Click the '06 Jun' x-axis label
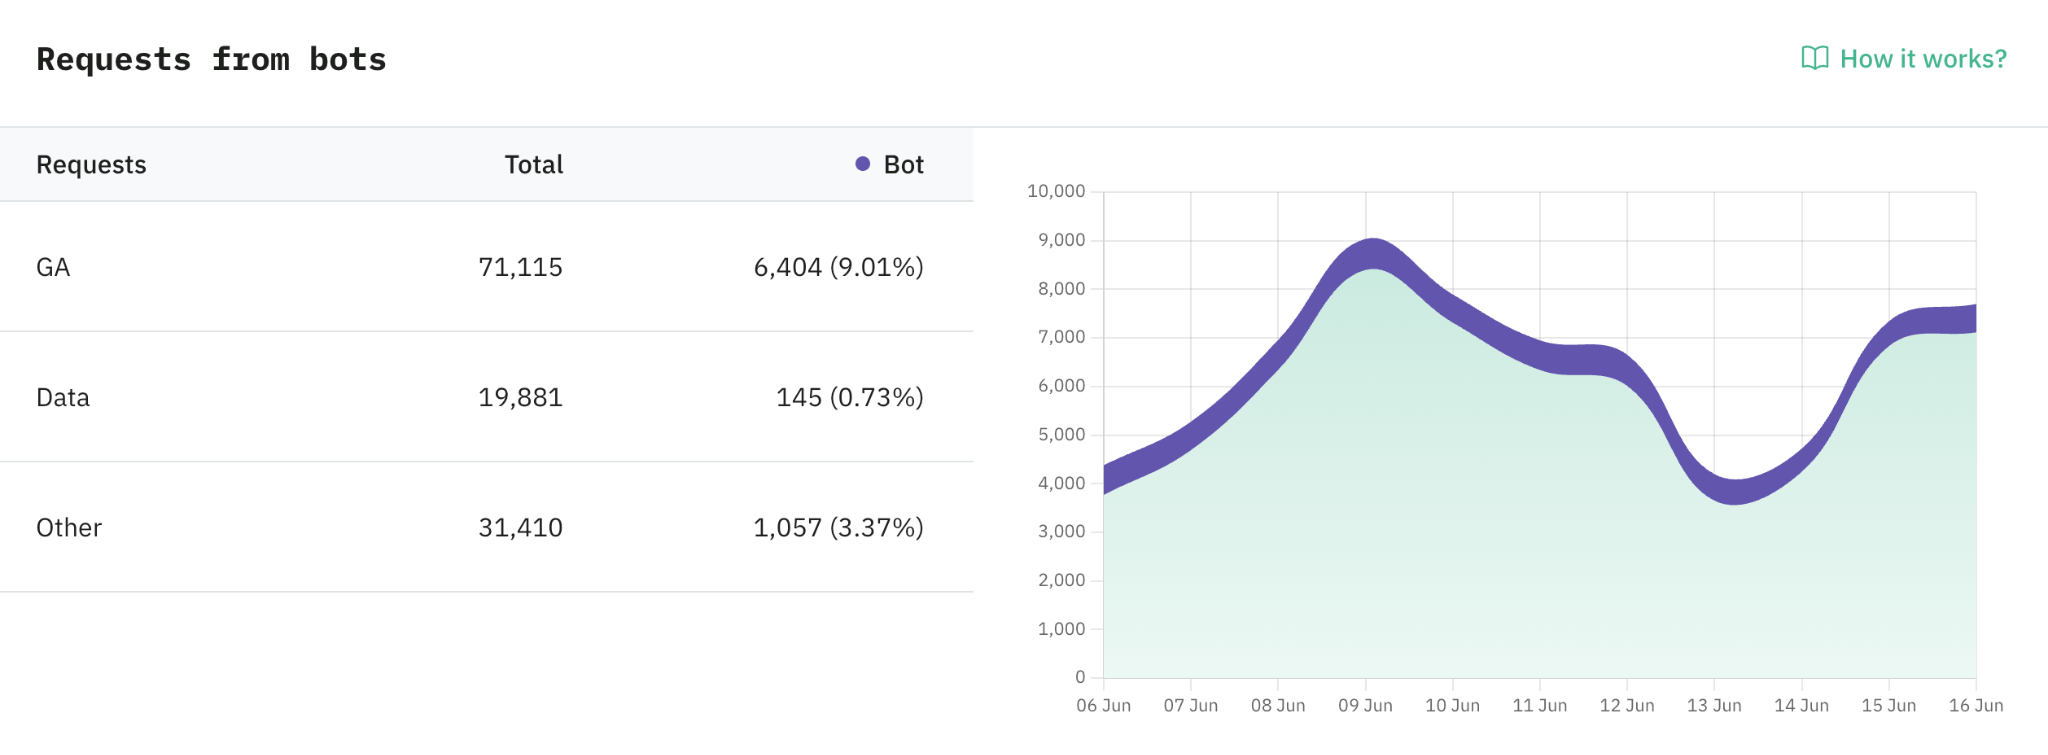This screenshot has width=2048, height=755. [x=1104, y=705]
